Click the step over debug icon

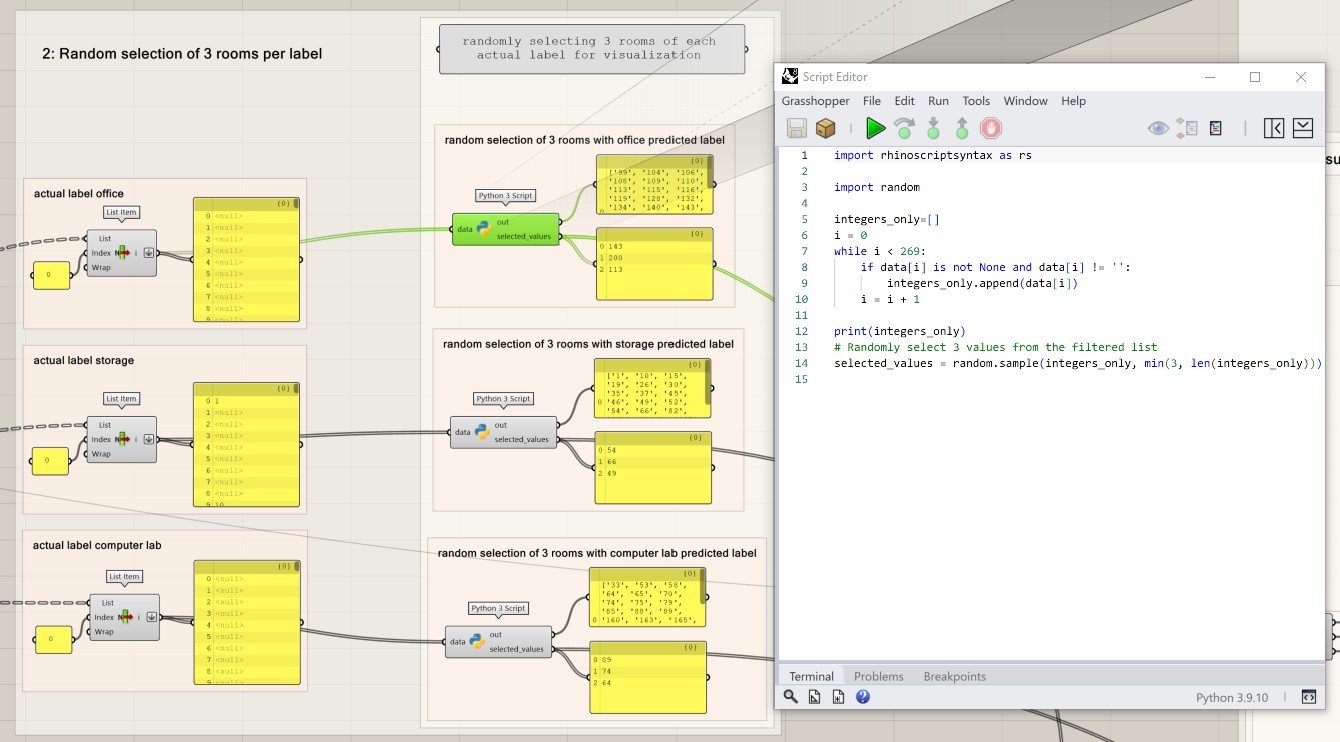[904, 128]
